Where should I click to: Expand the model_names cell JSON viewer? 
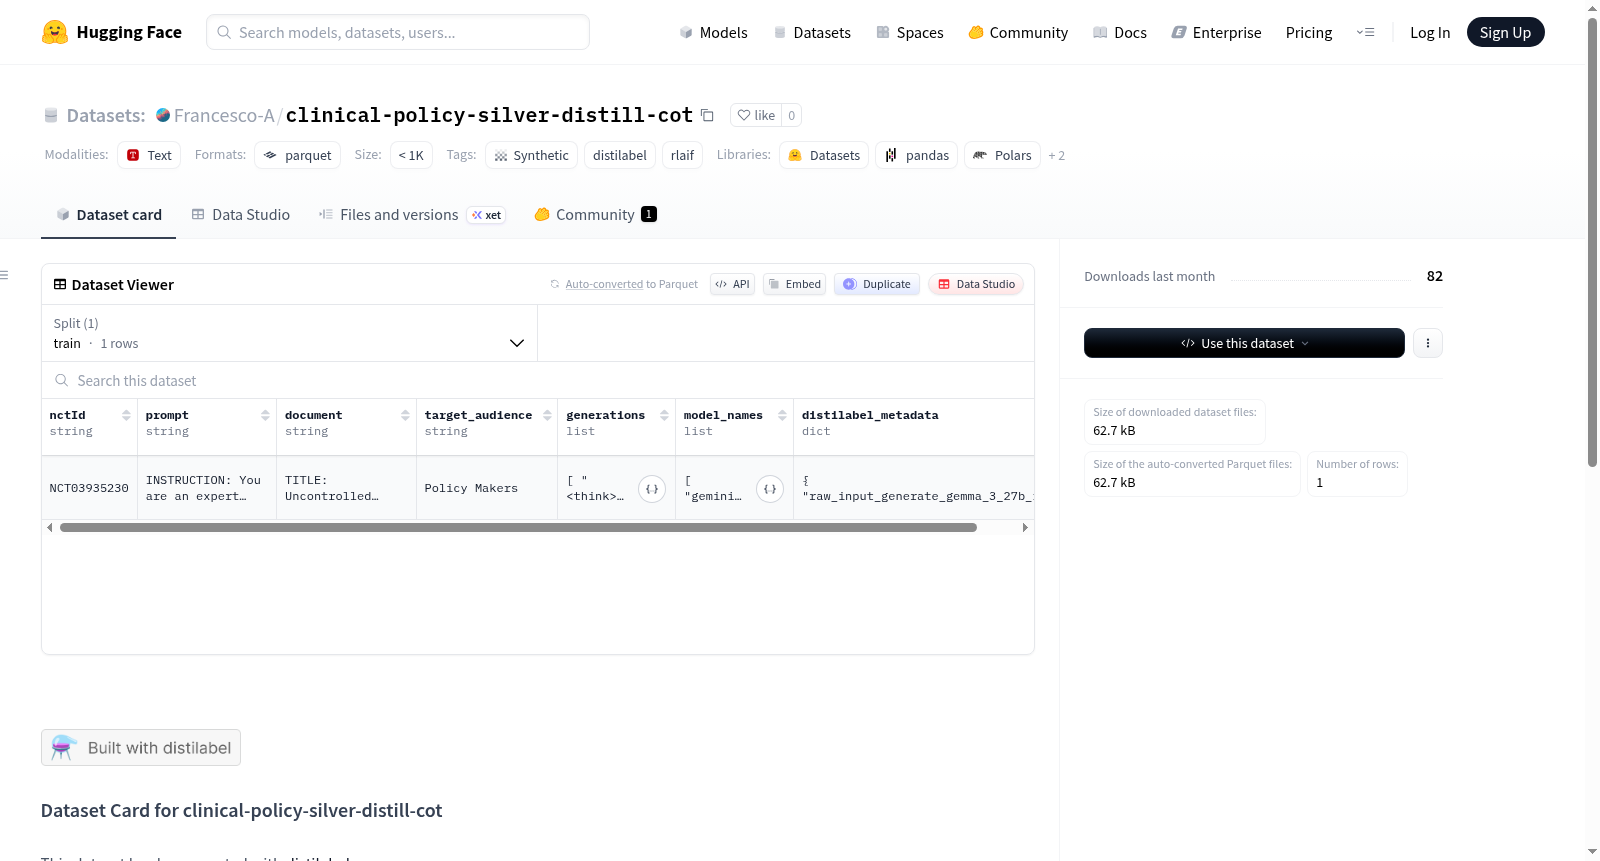[x=770, y=489]
